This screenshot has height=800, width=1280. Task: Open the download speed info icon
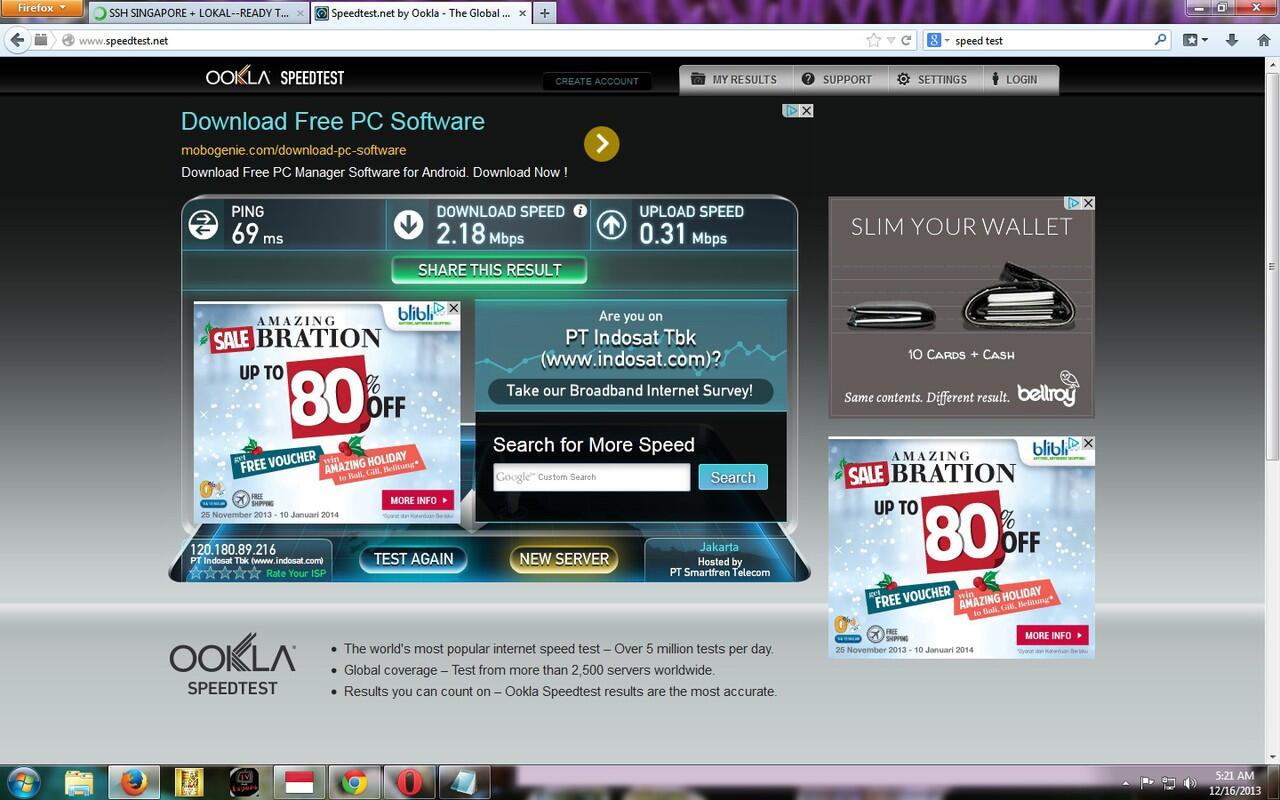580,211
